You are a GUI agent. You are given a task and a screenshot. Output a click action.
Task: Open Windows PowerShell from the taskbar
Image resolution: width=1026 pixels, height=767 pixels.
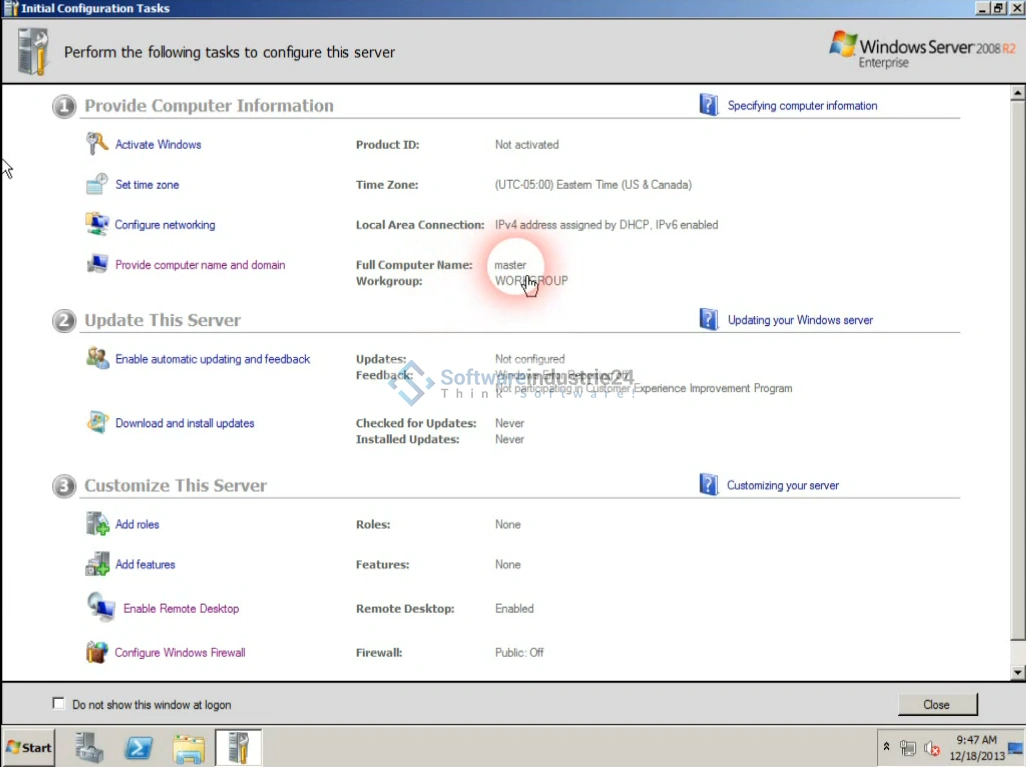pos(138,747)
